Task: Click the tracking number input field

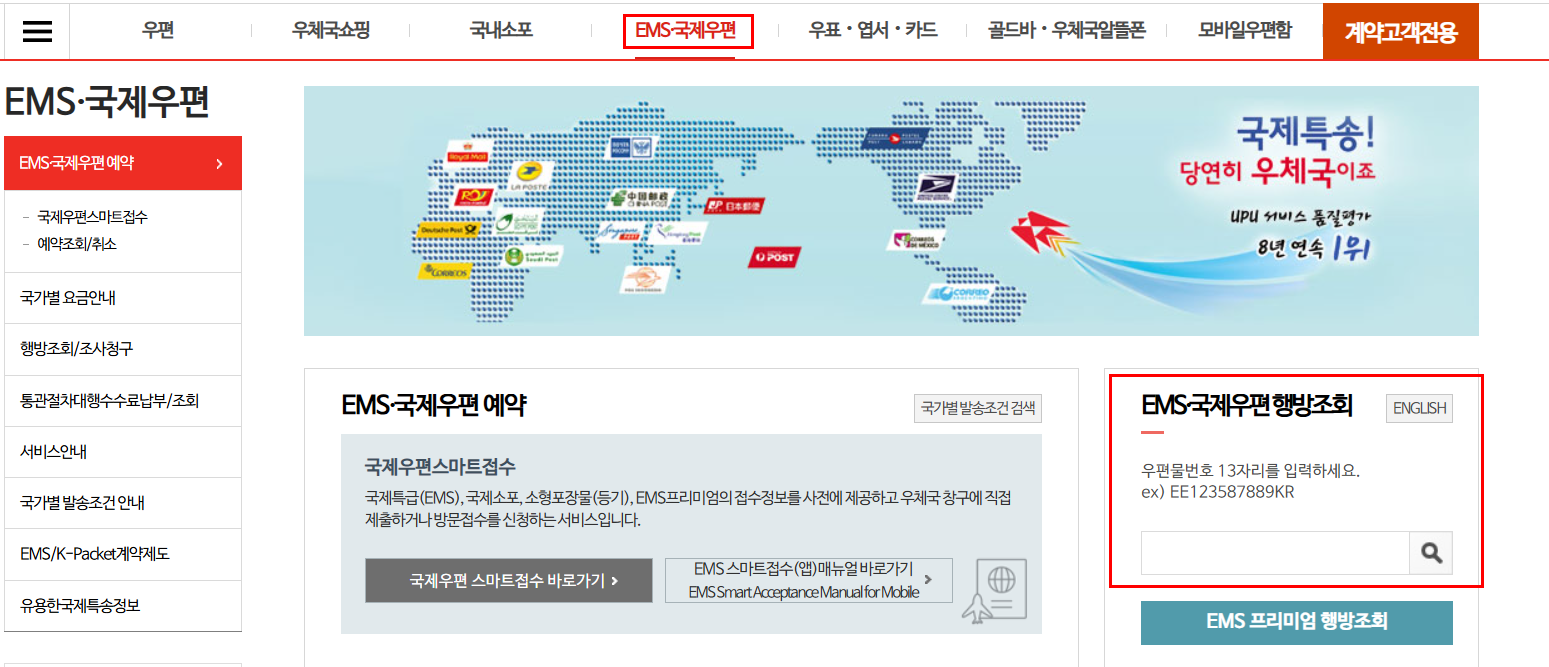Action: click(1275, 553)
